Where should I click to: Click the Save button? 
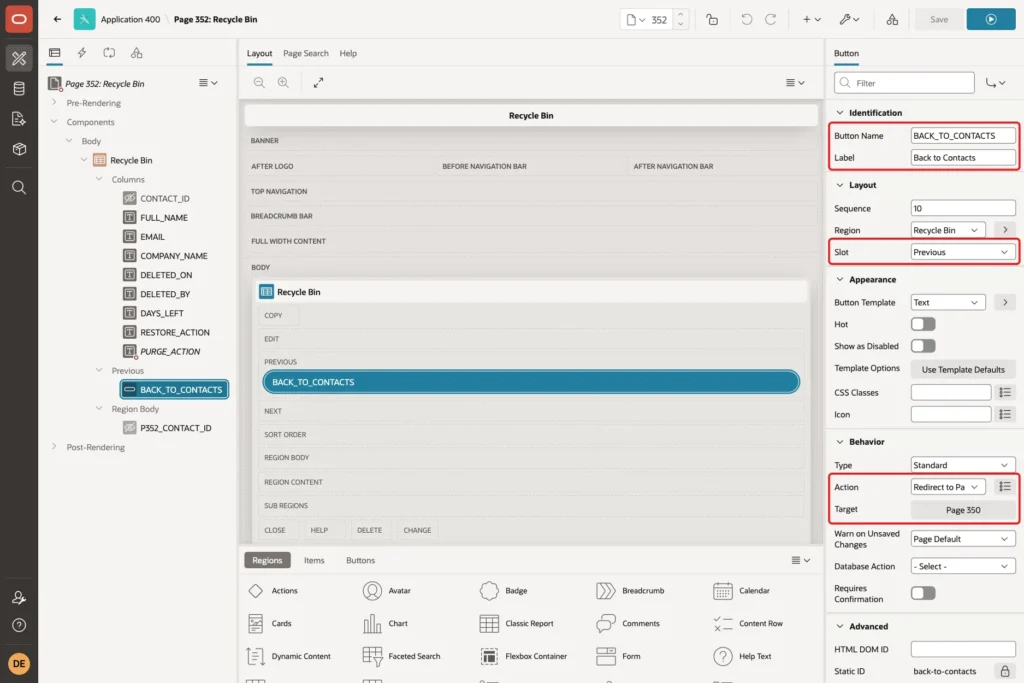click(938, 20)
